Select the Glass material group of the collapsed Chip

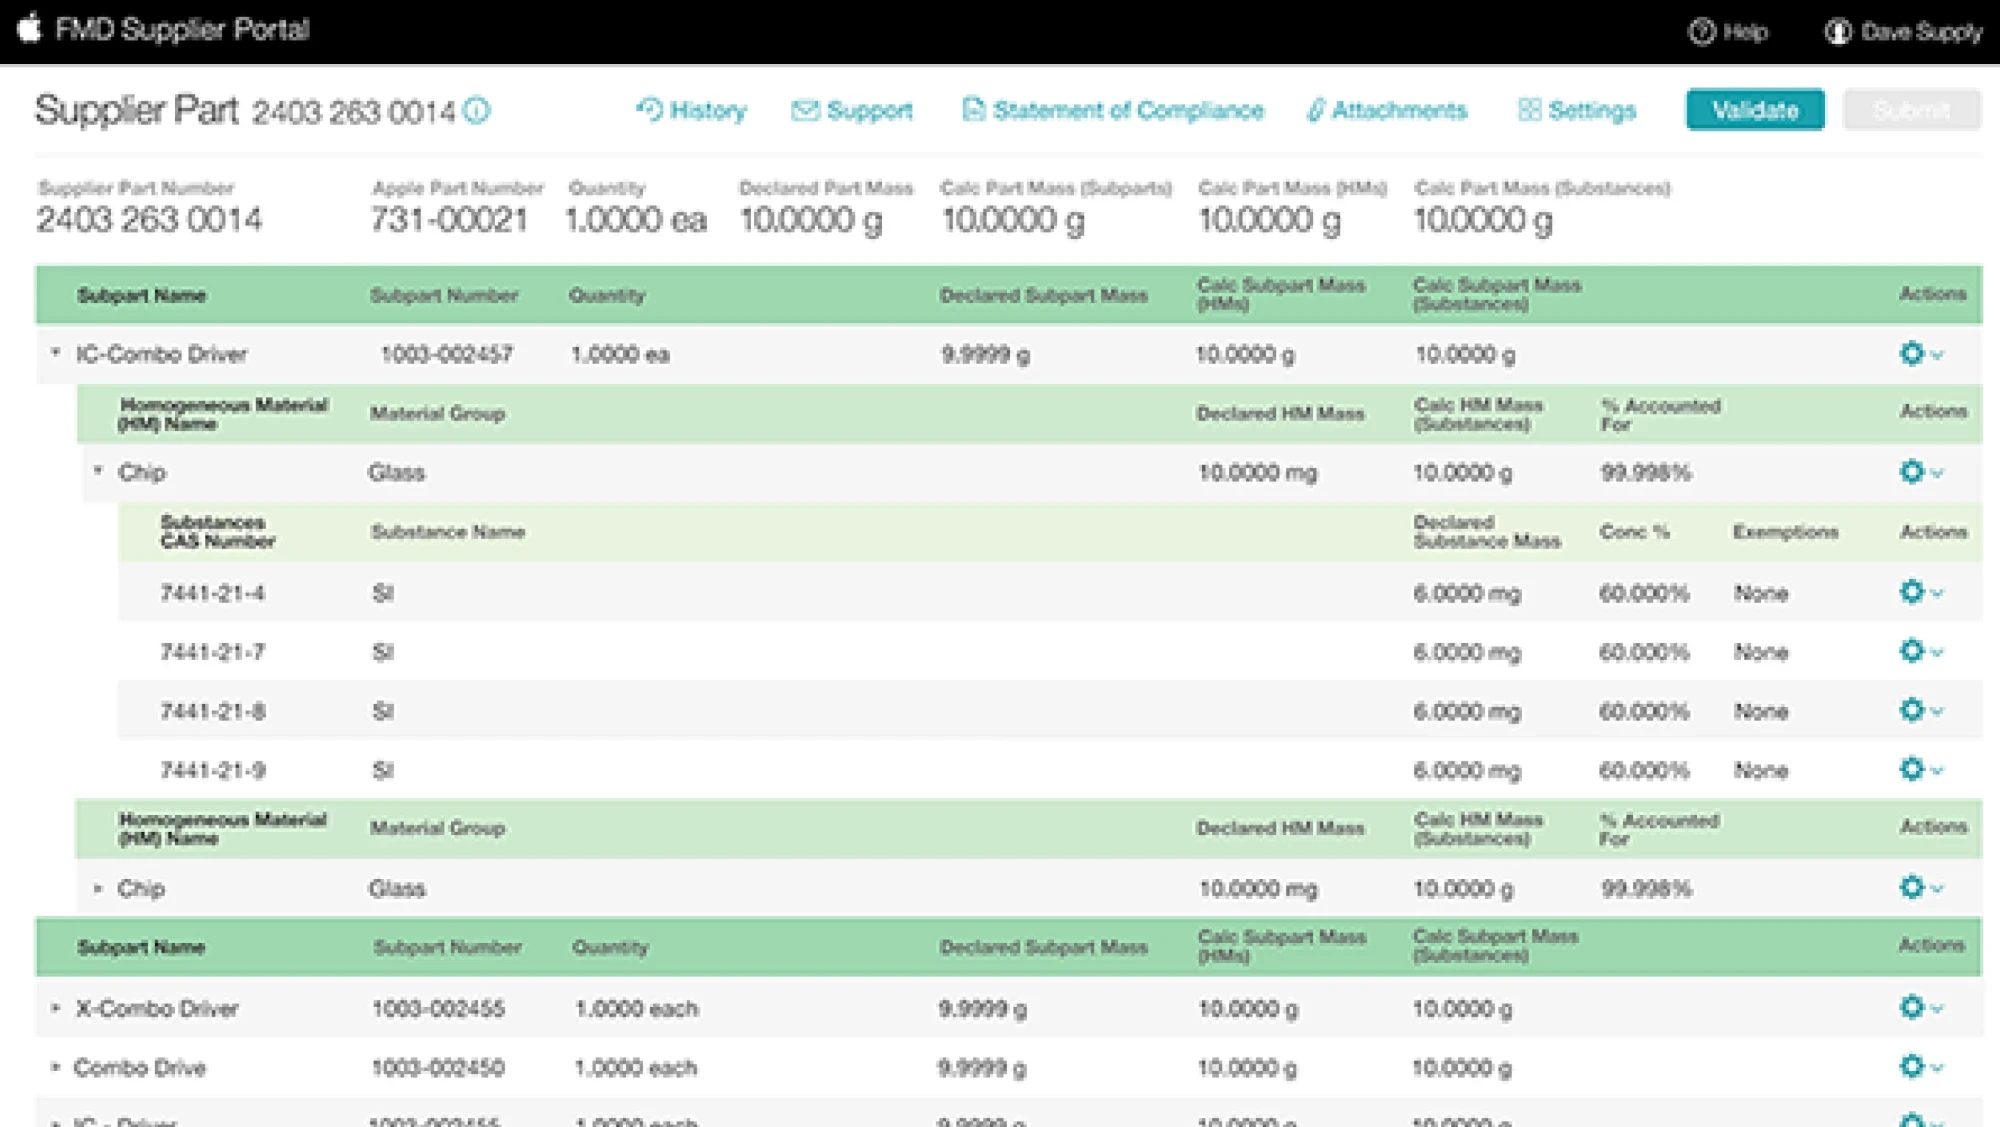397,888
